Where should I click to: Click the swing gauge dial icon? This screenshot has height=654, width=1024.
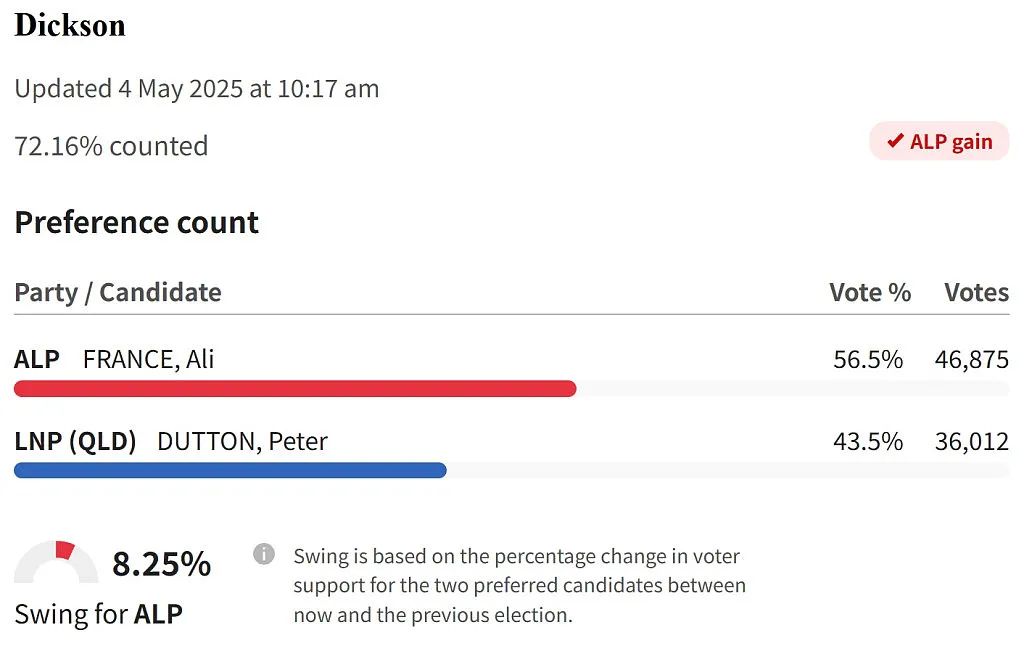pyautogui.click(x=56, y=562)
